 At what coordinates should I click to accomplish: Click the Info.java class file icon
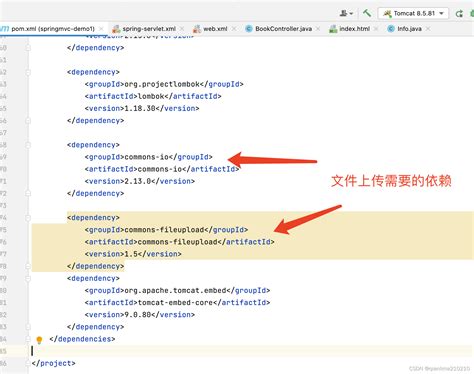391,29
